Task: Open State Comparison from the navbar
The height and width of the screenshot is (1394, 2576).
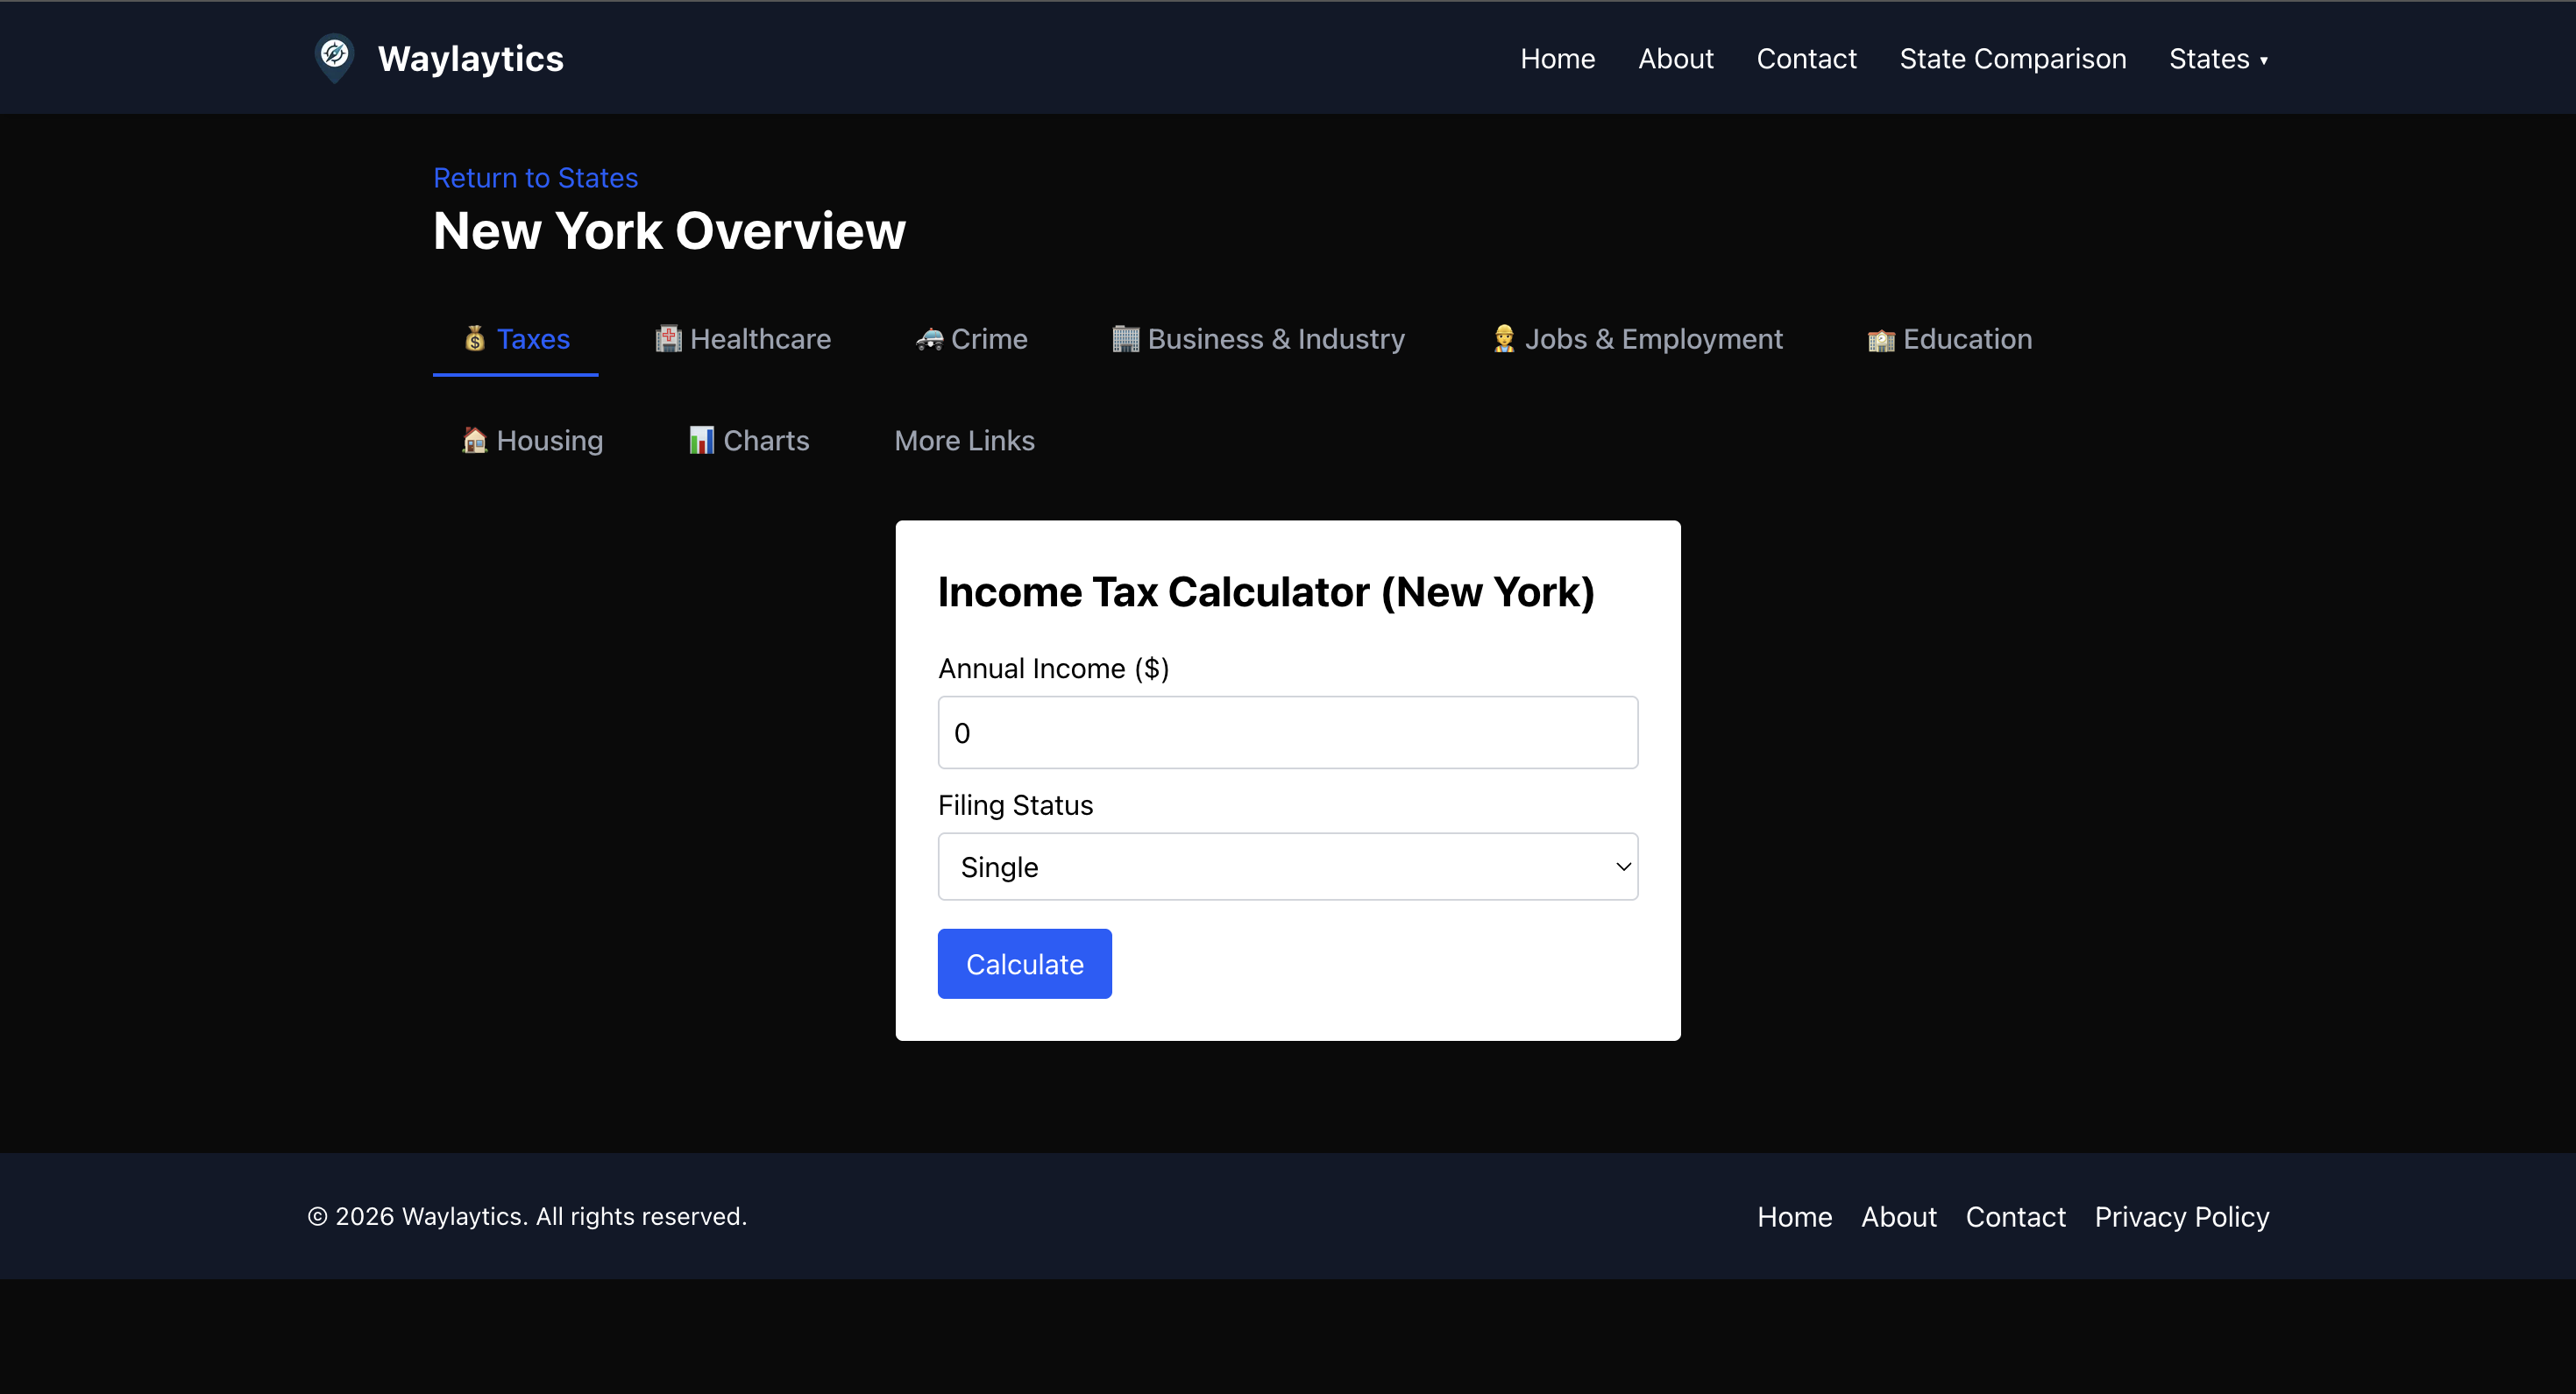Action: click(2012, 58)
